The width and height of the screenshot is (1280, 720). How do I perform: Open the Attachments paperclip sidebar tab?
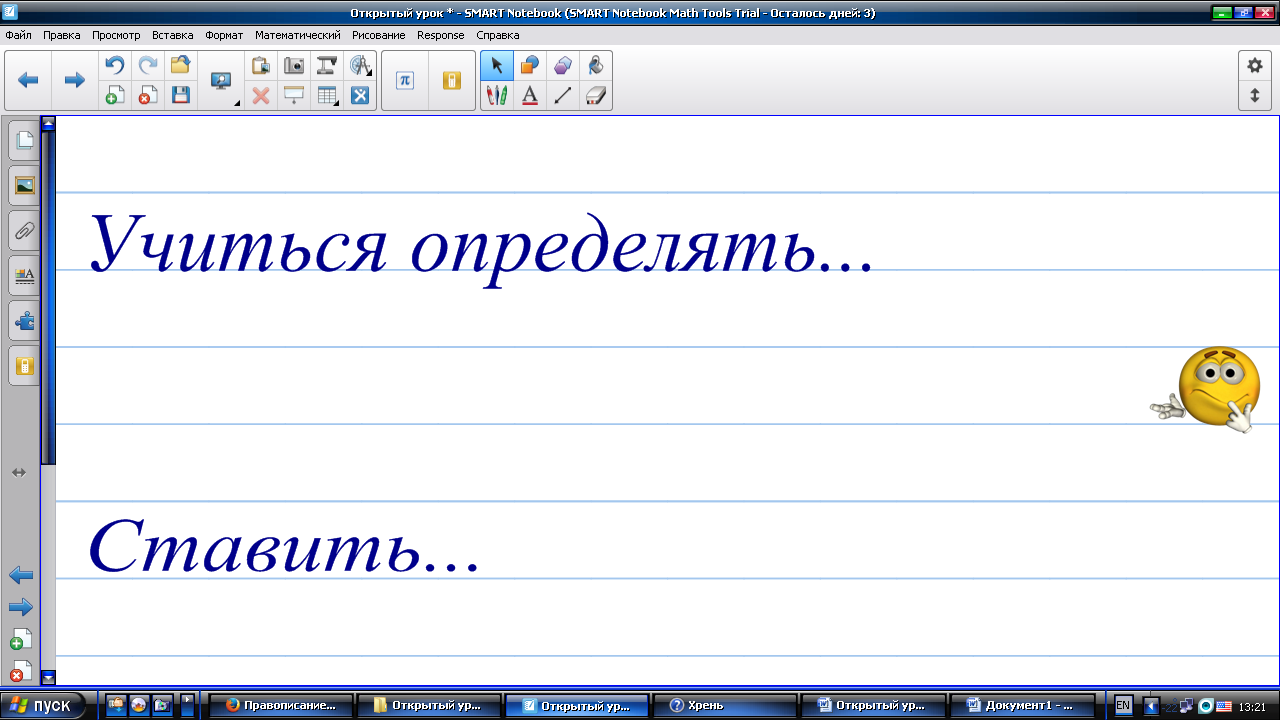tap(24, 231)
